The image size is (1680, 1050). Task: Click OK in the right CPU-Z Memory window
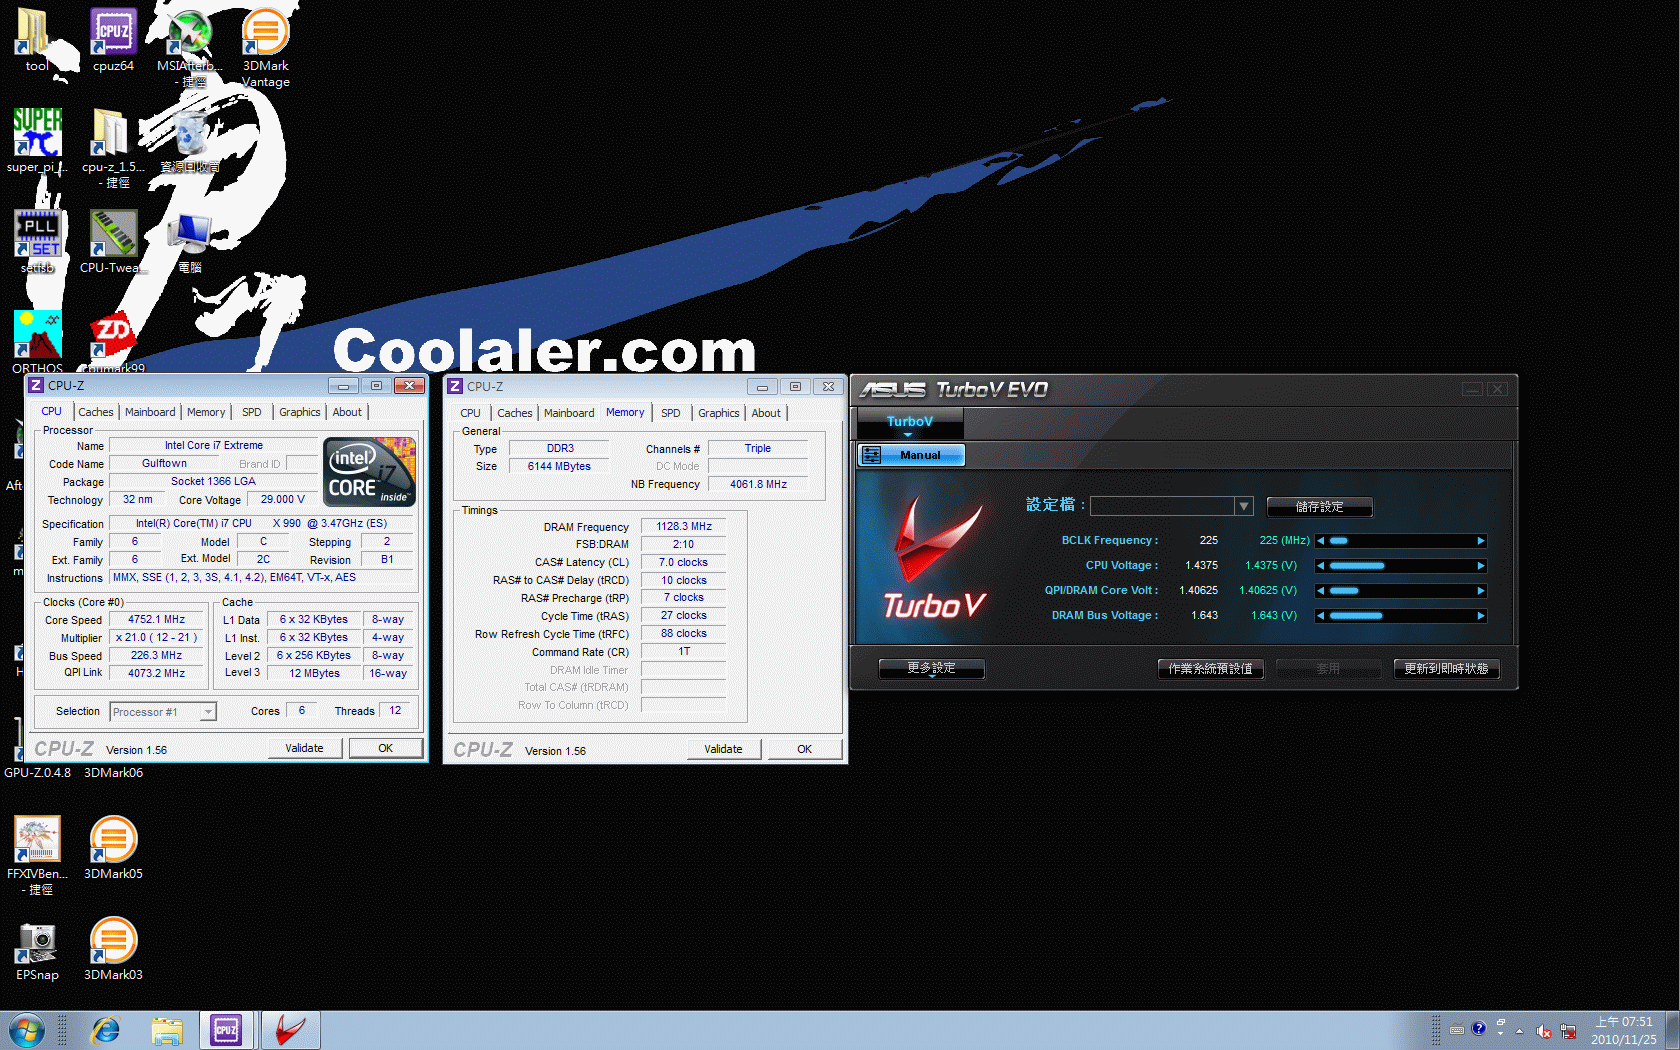(x=805, y=749)
